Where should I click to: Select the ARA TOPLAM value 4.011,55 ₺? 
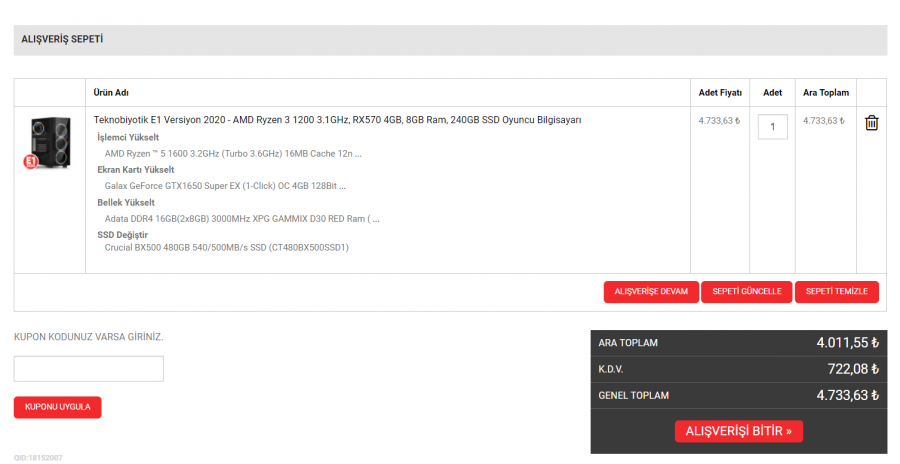tap(847, 343)
